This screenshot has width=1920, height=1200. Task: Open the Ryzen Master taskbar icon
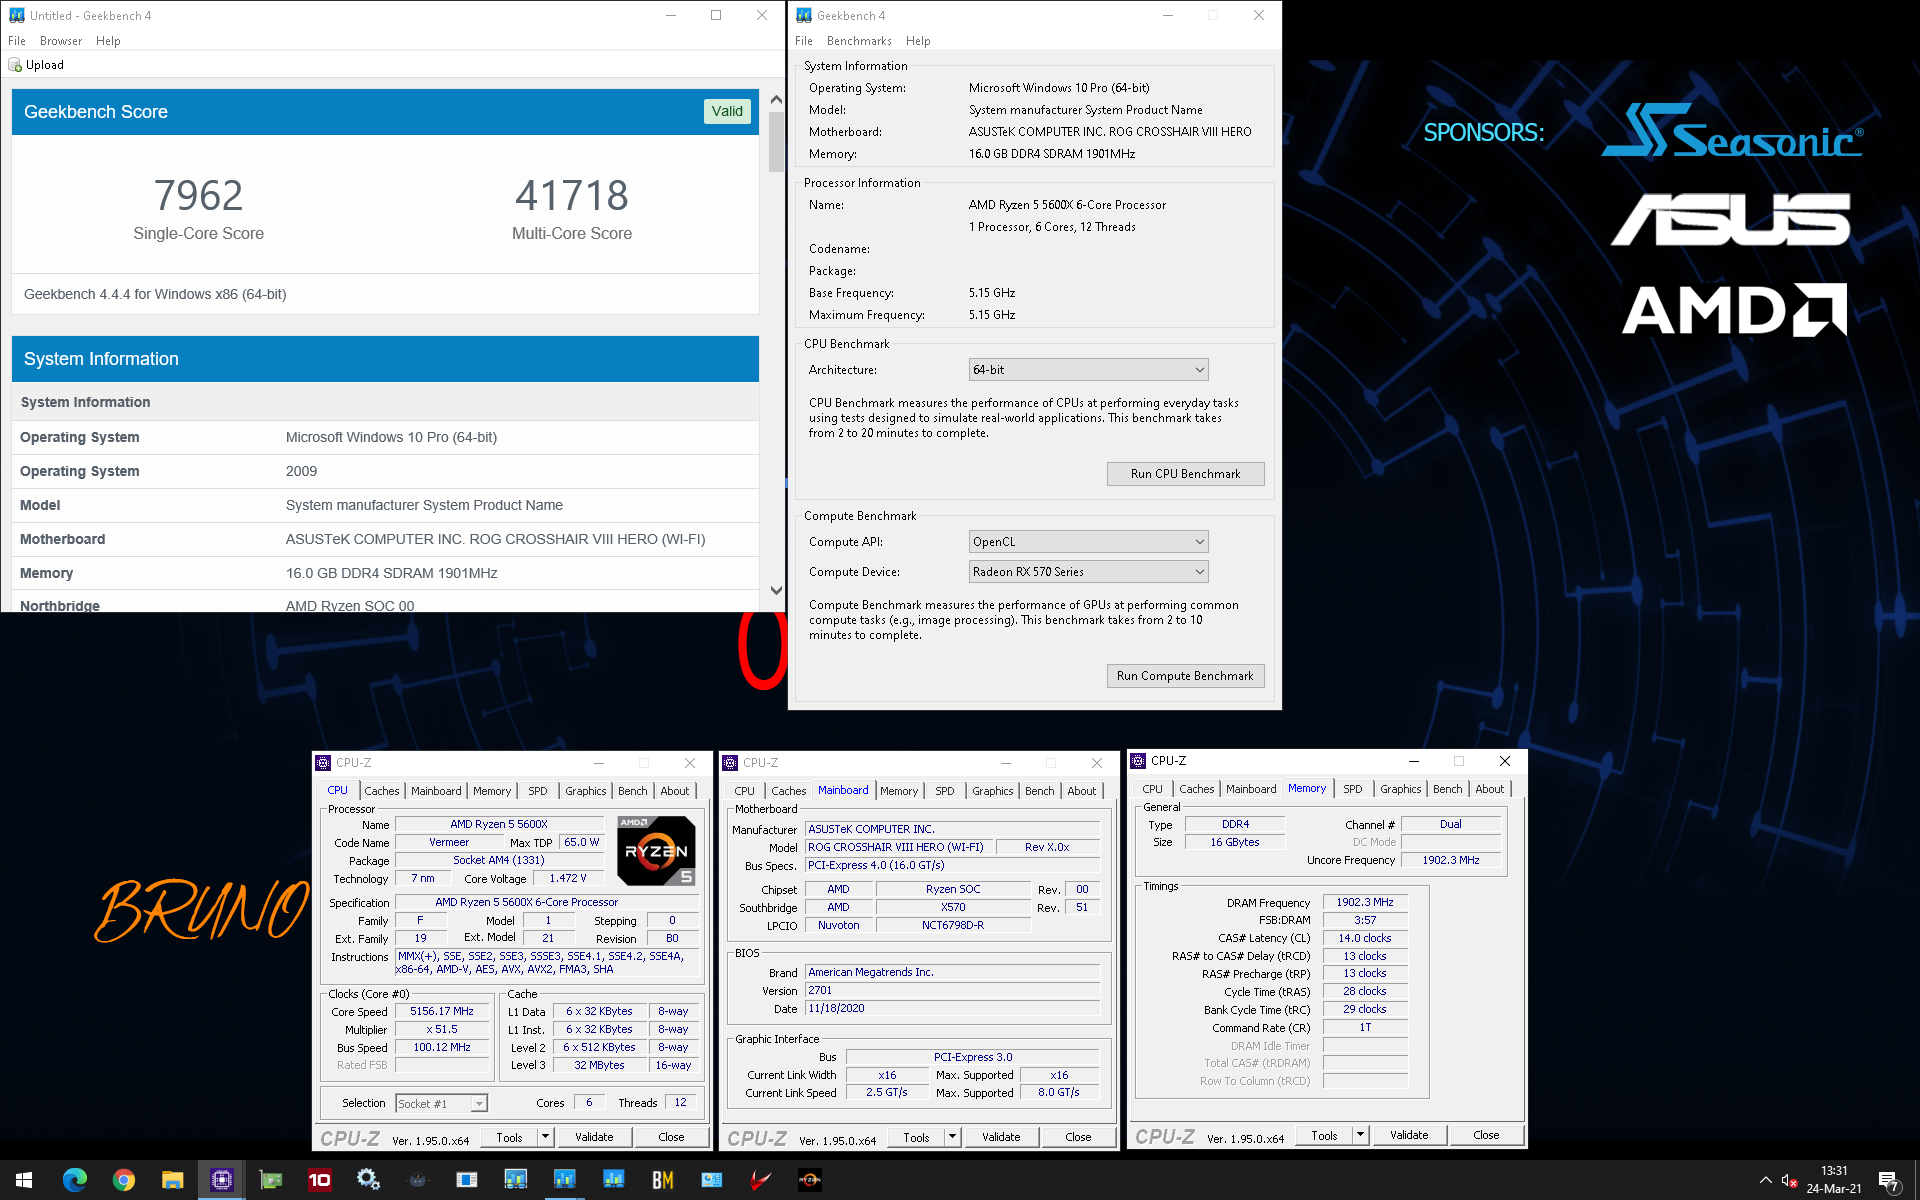809,1180
